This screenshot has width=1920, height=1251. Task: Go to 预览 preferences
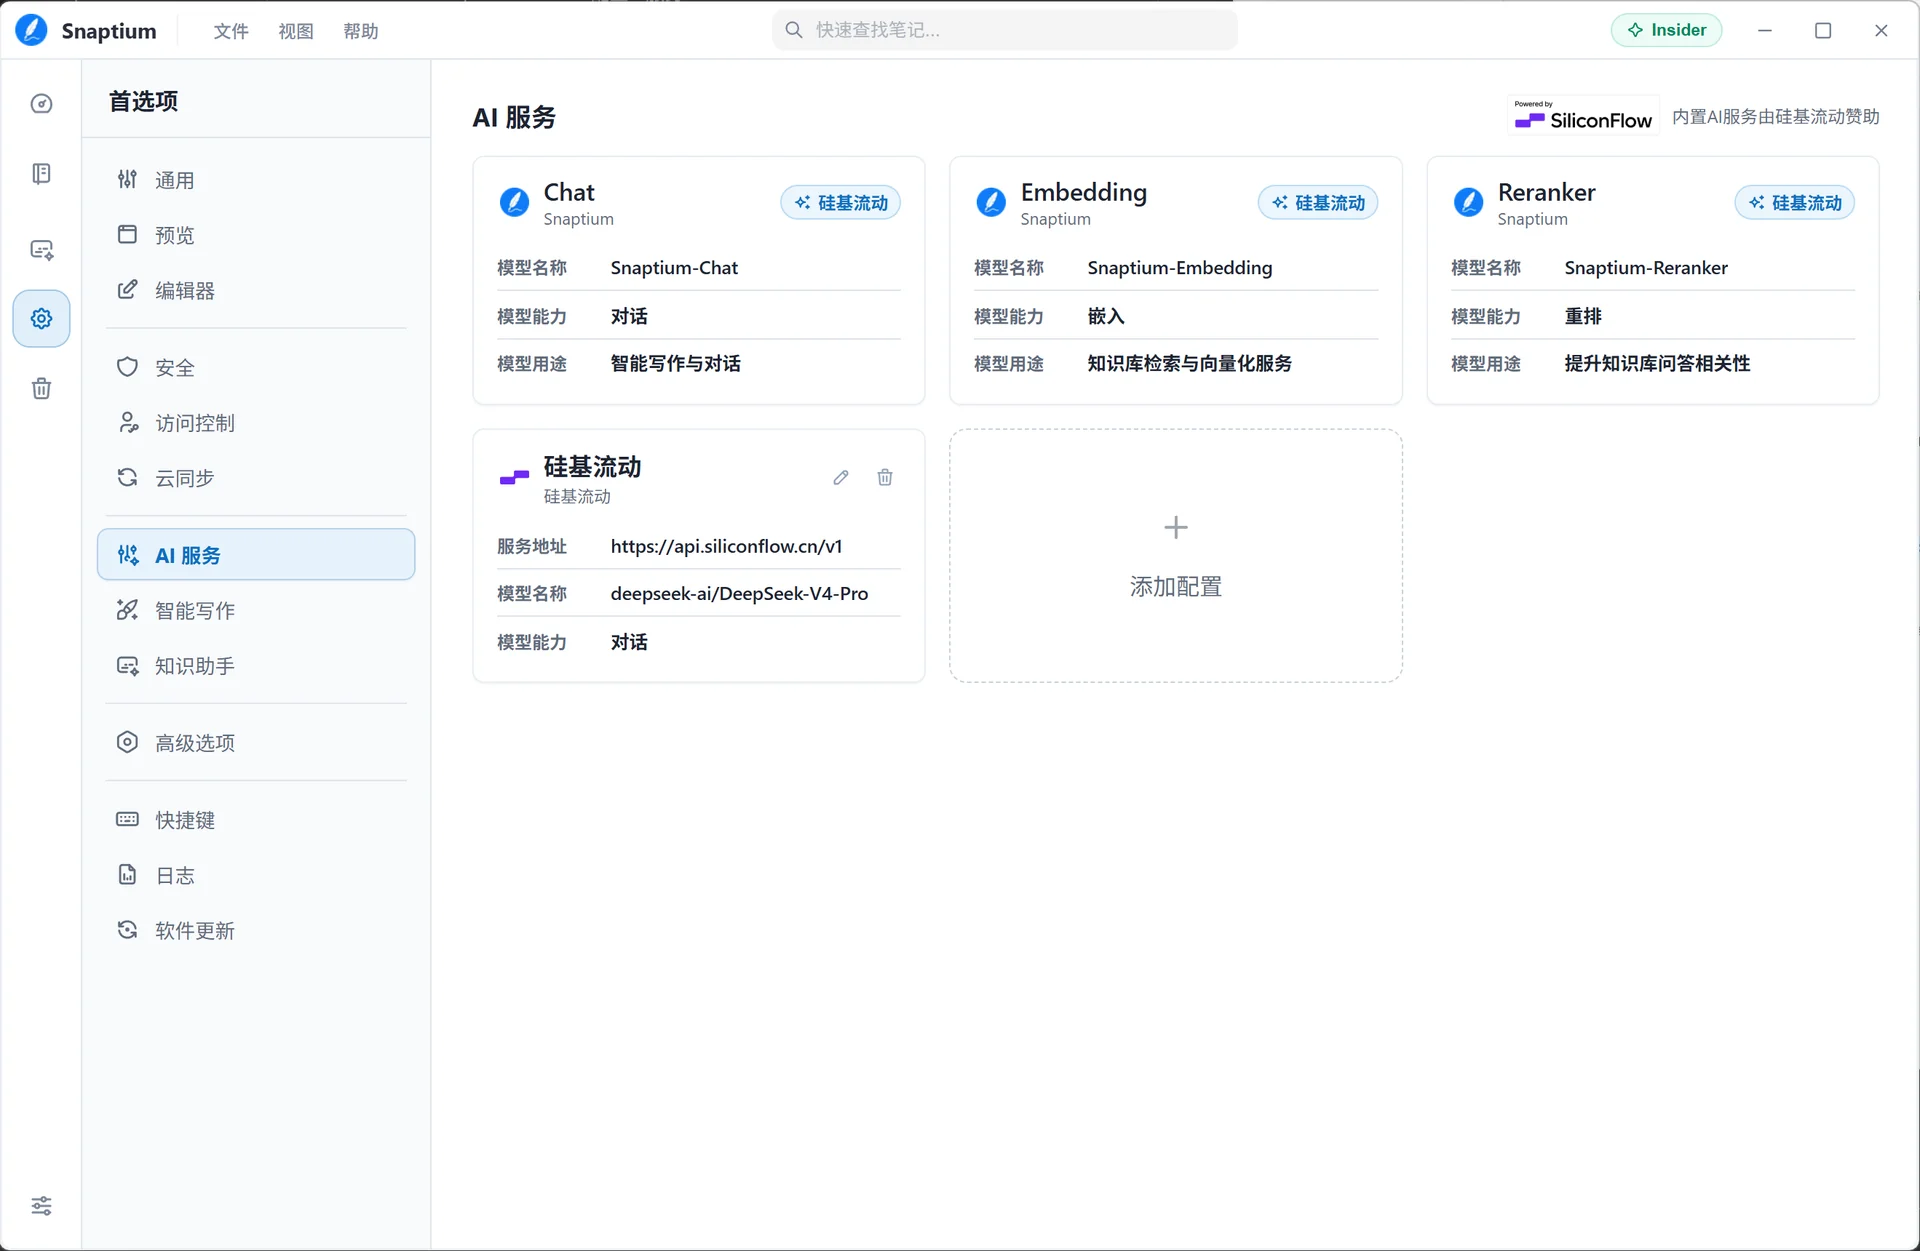tap(256, 235)
